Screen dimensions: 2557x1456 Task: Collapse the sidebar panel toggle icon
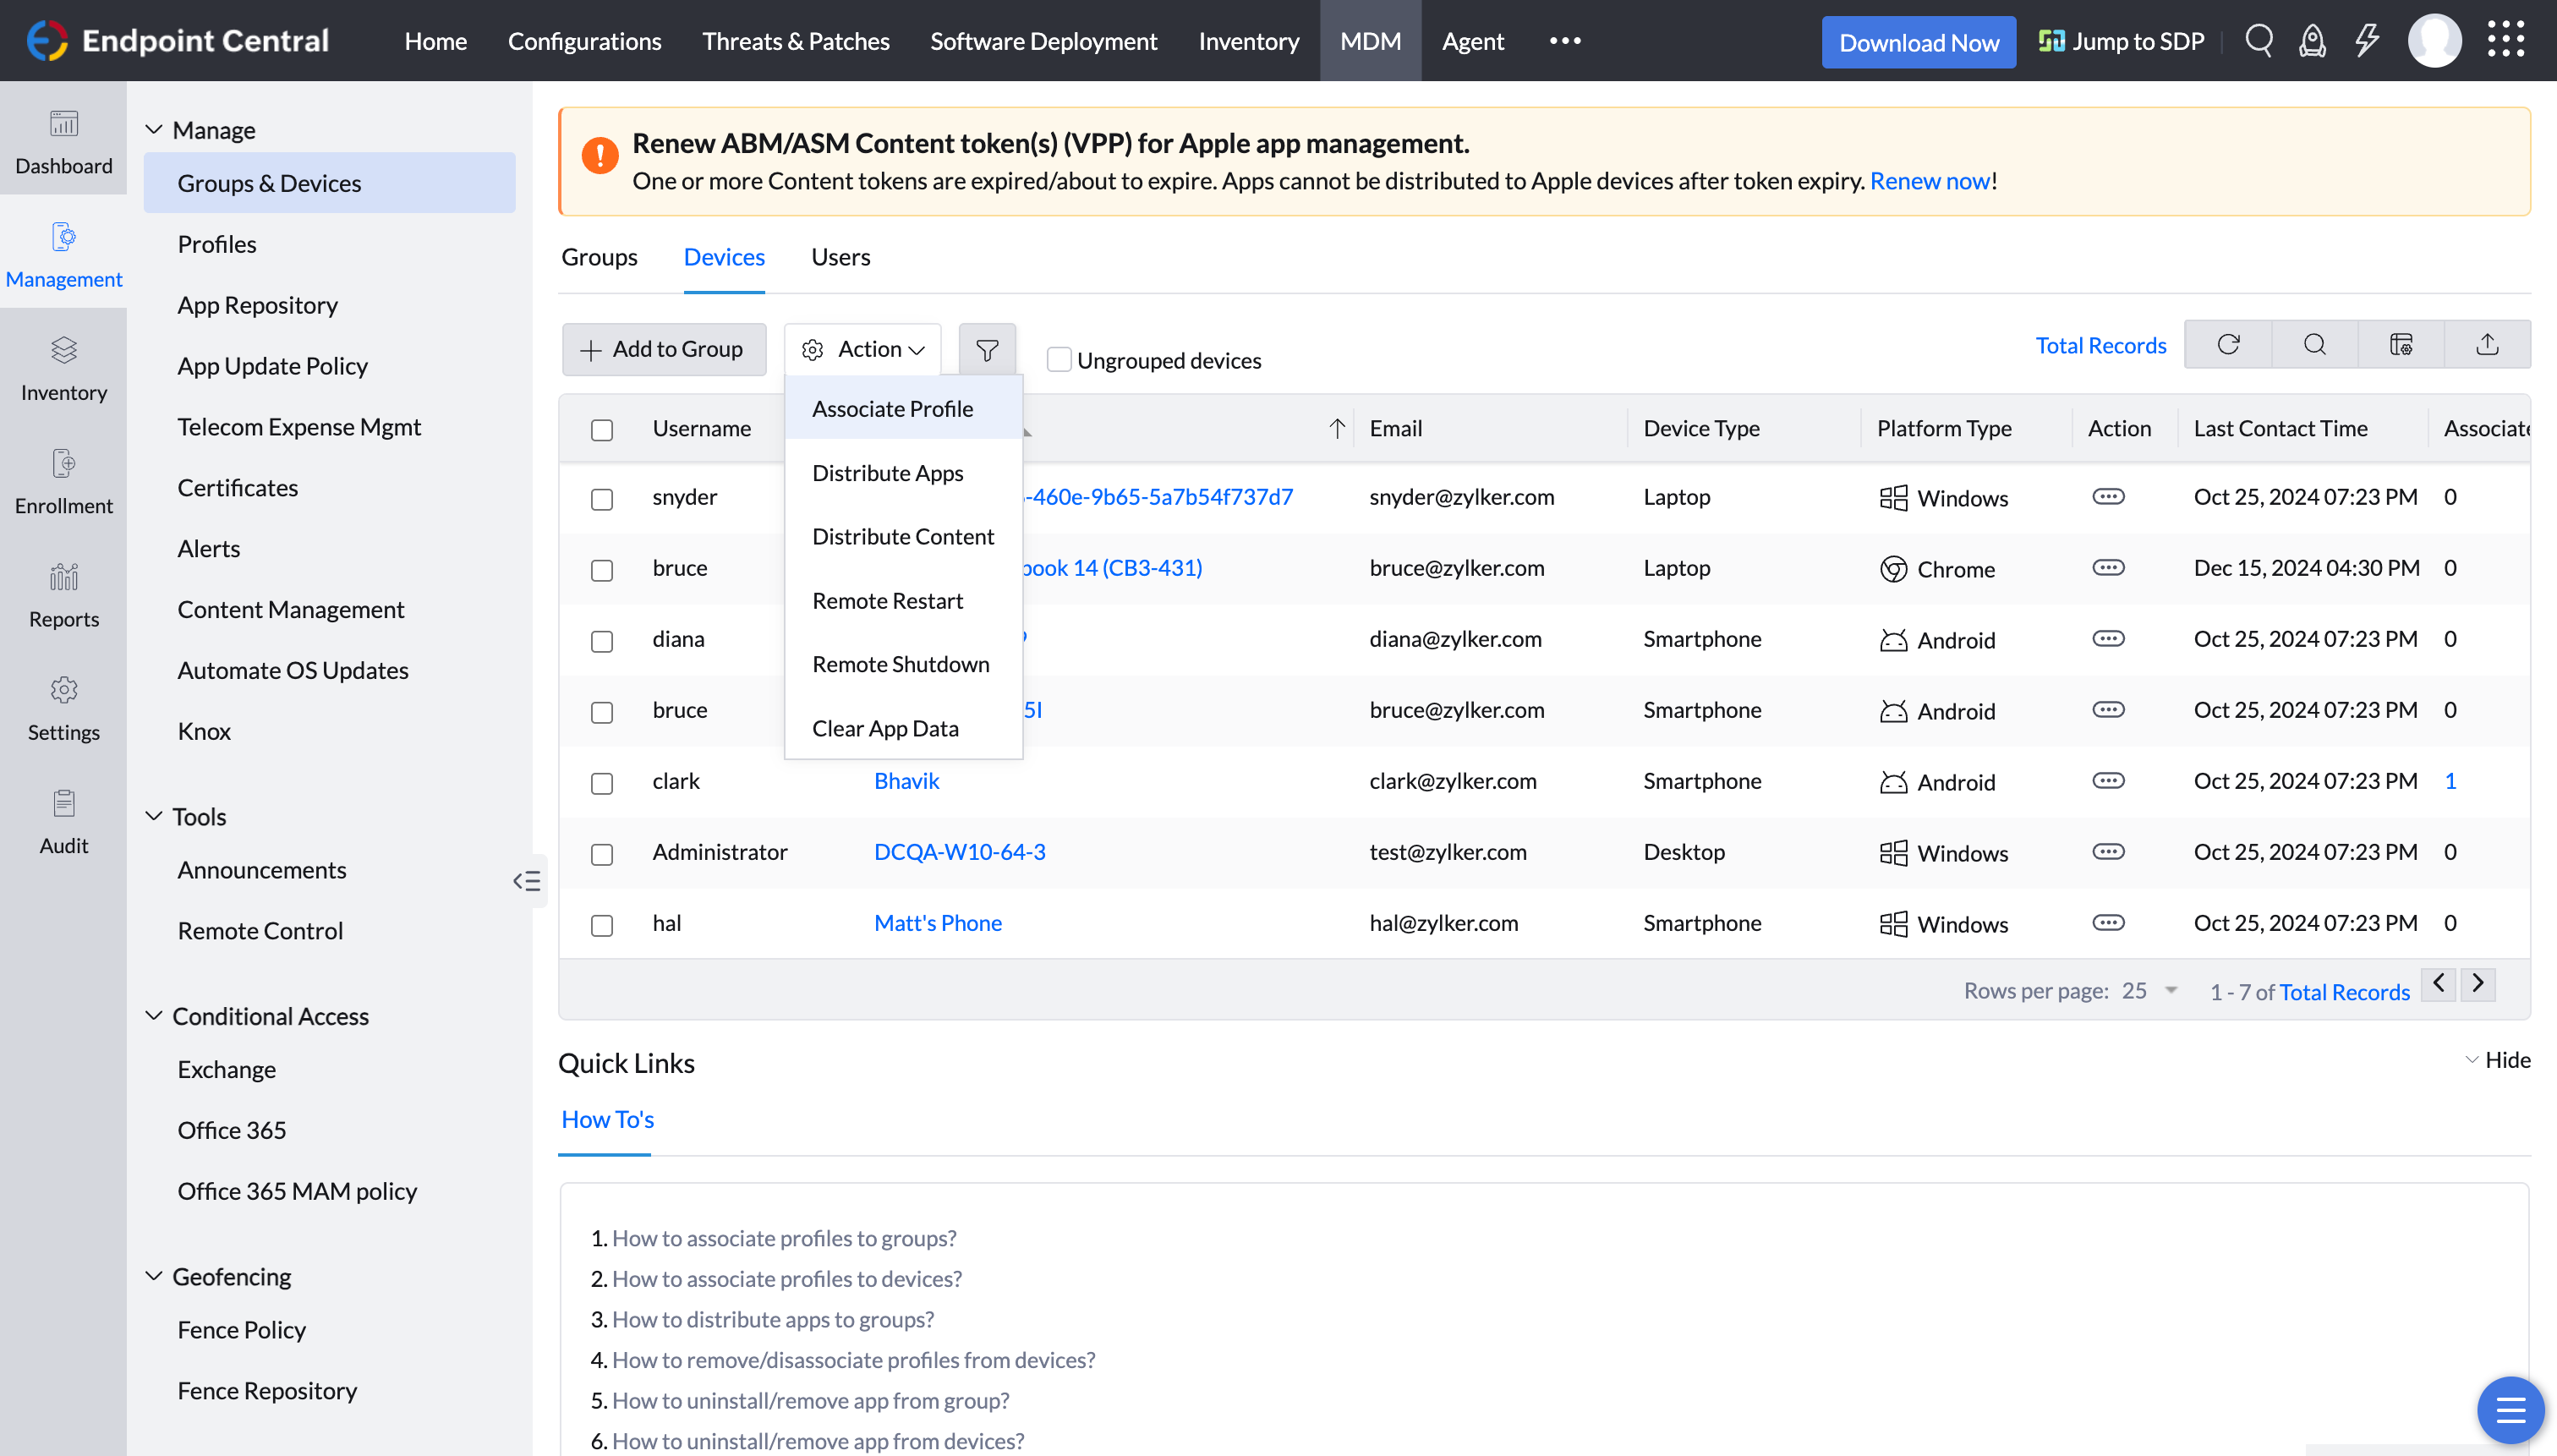coord(527,880)
